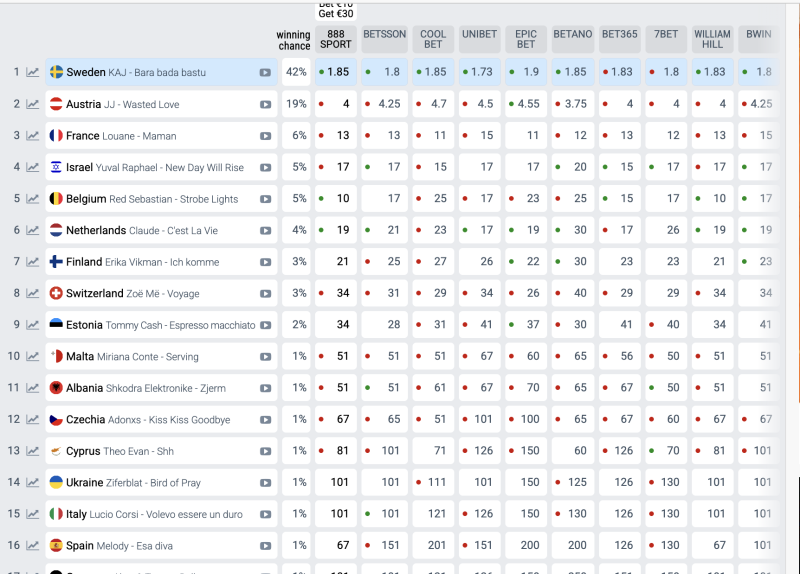Click the France flag icon
800x574 pixels.
[56, 136]
